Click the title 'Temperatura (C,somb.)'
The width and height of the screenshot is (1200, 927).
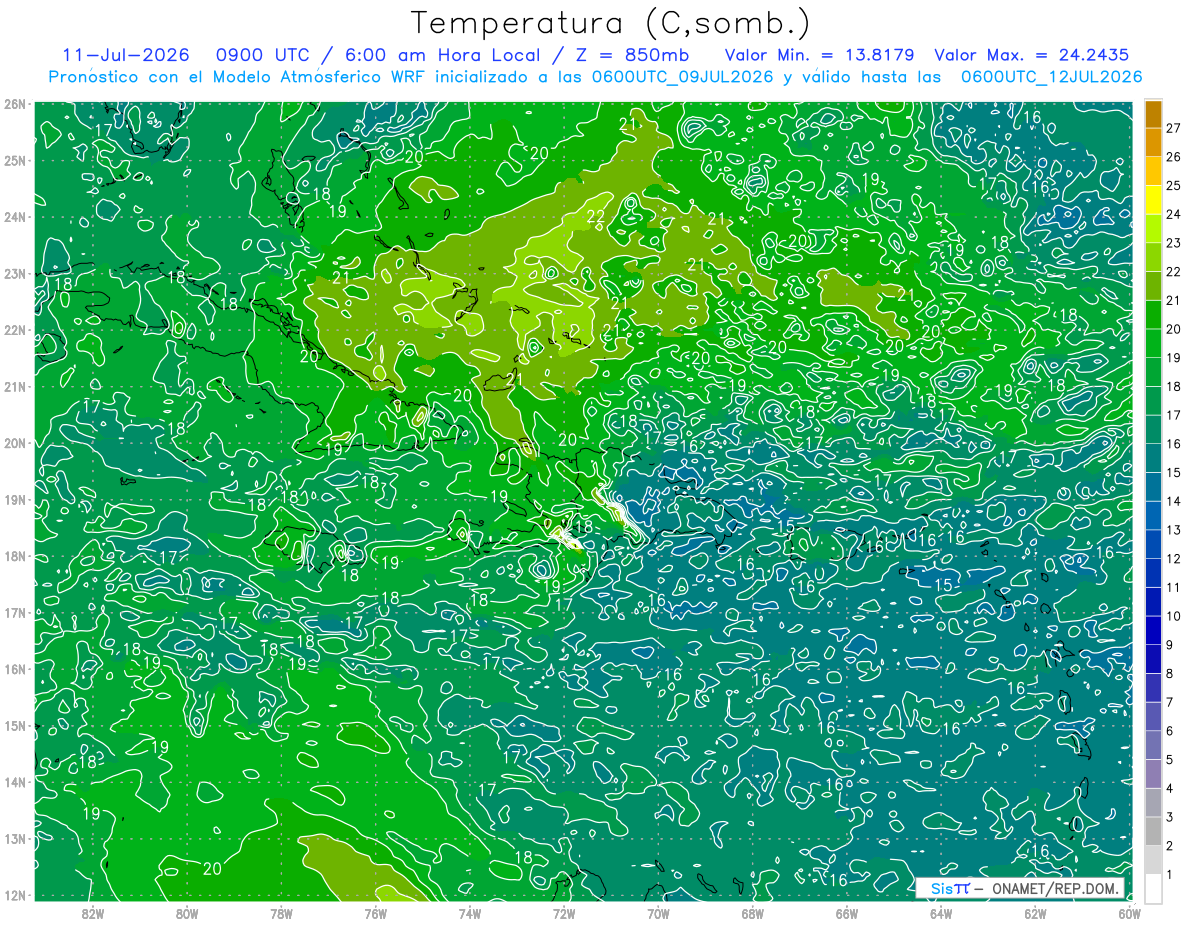(x=611, y=23)
